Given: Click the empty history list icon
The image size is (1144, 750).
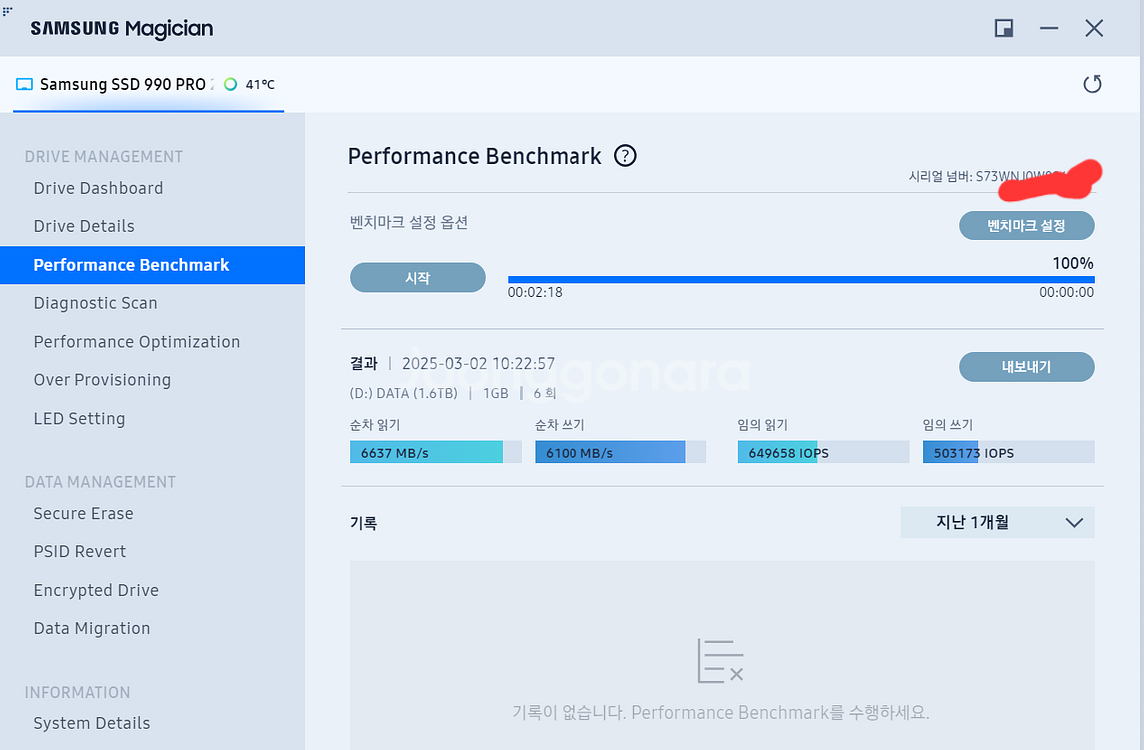Looking at the screenshot, I should (720, 660).
